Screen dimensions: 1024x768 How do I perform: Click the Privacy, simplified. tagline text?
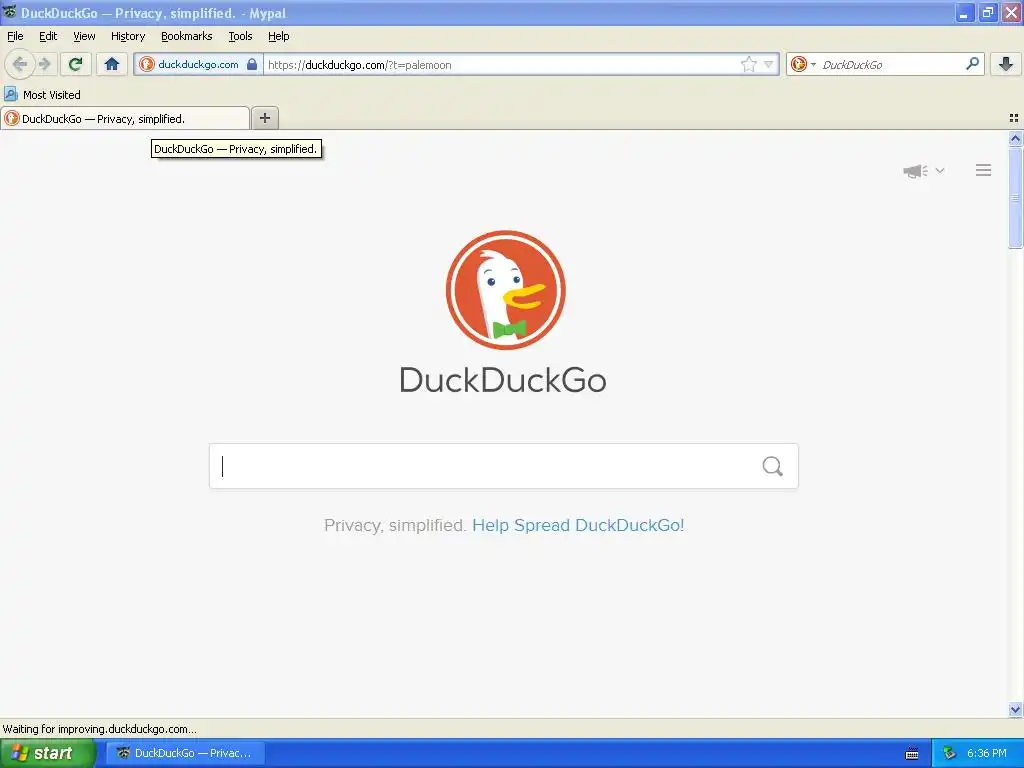pyautogui.click(x=395, y=525)
